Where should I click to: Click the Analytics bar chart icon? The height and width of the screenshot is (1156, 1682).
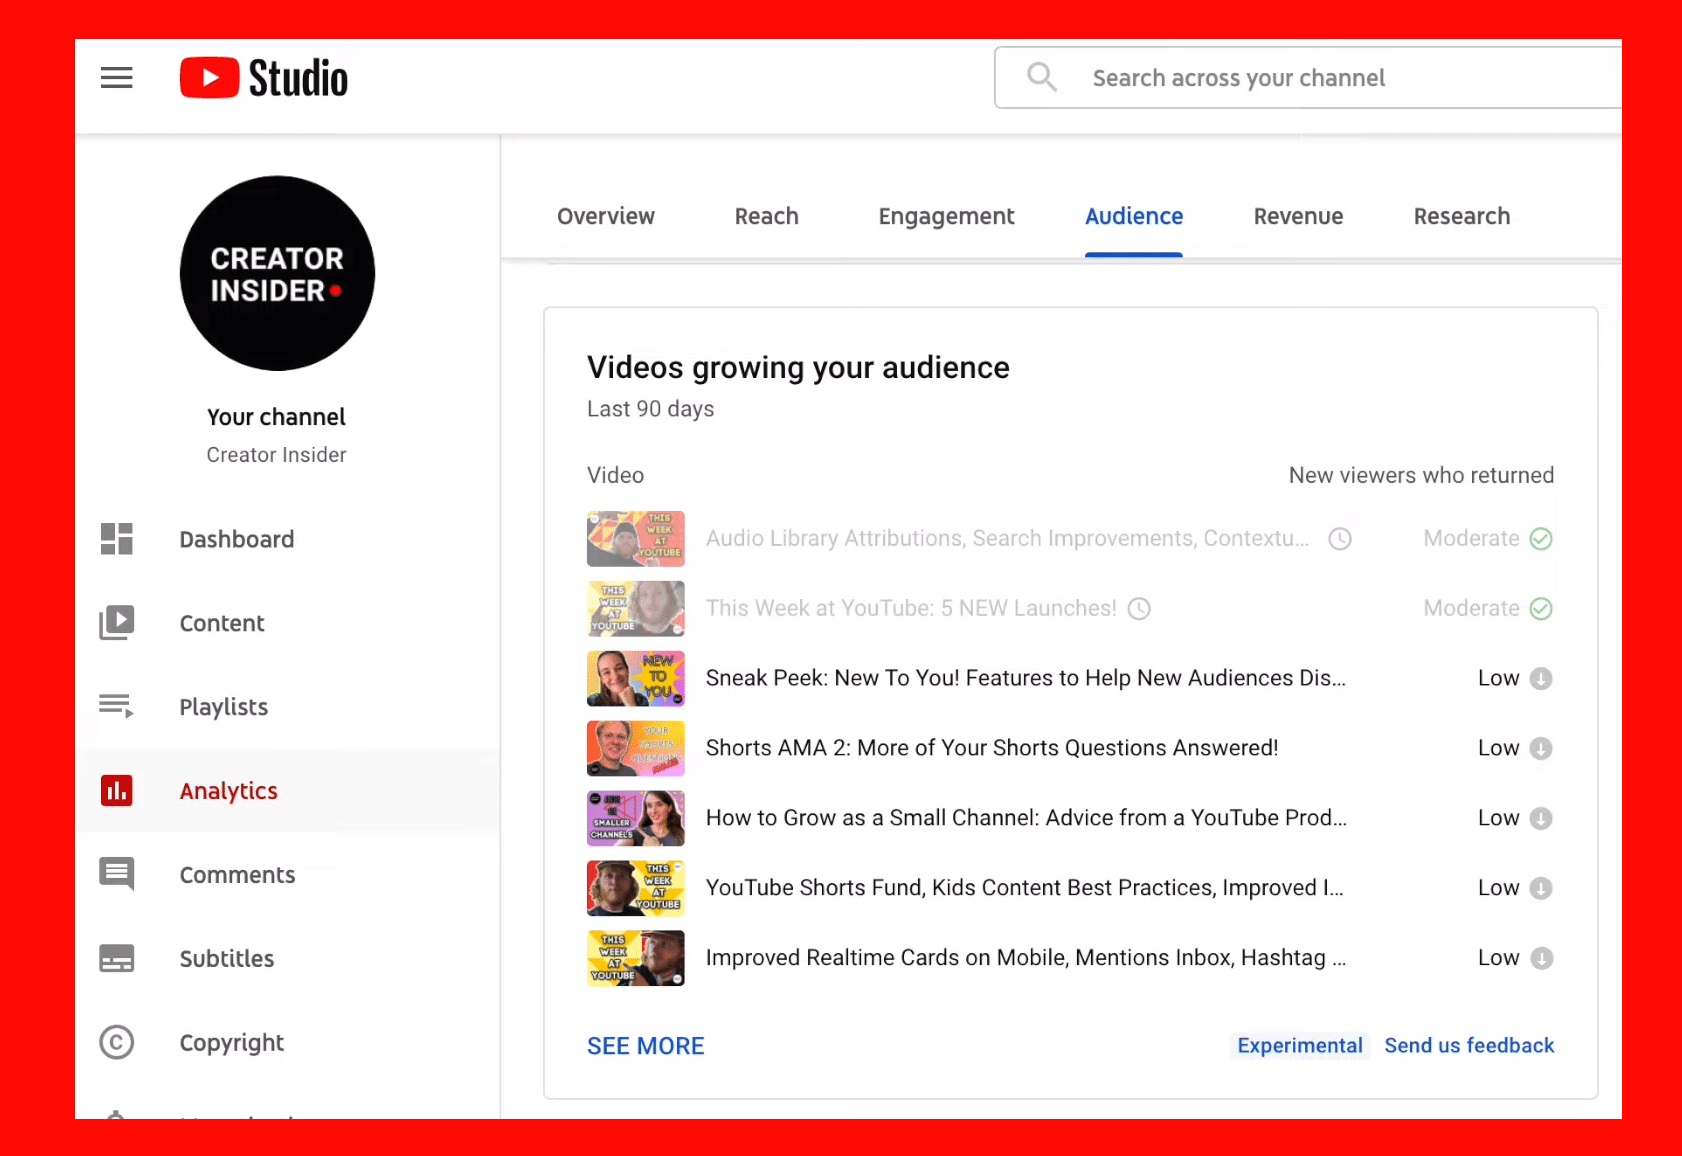coord(117,790)
